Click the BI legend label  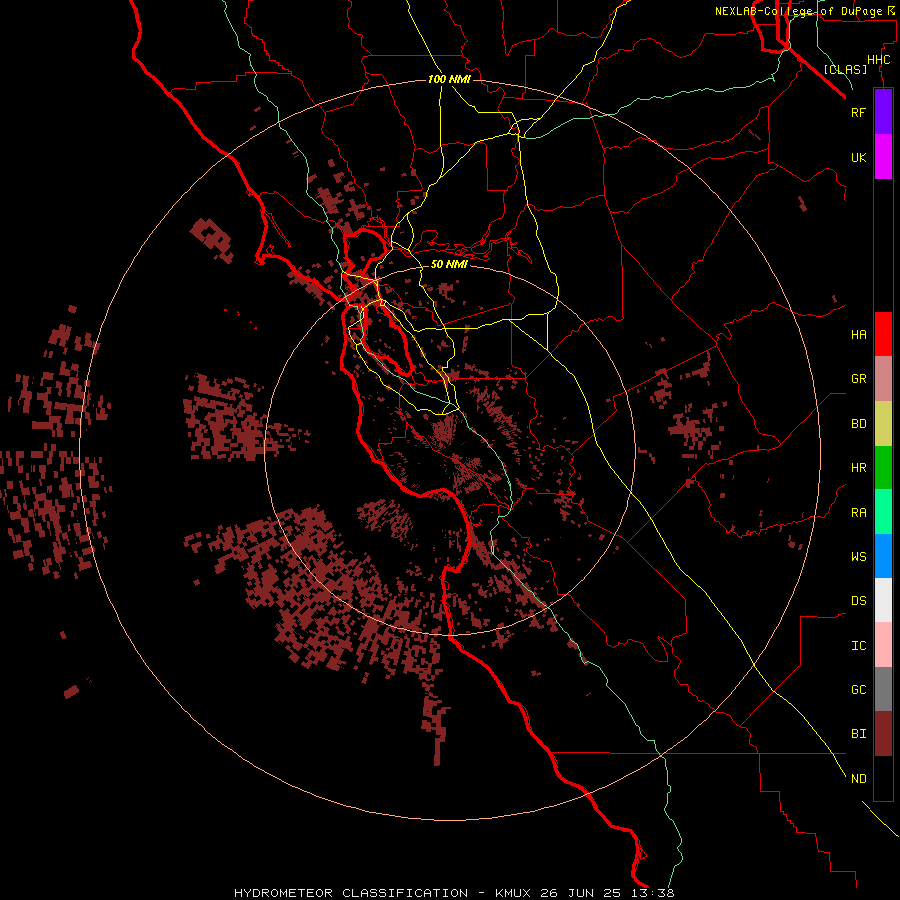[858, 734]
